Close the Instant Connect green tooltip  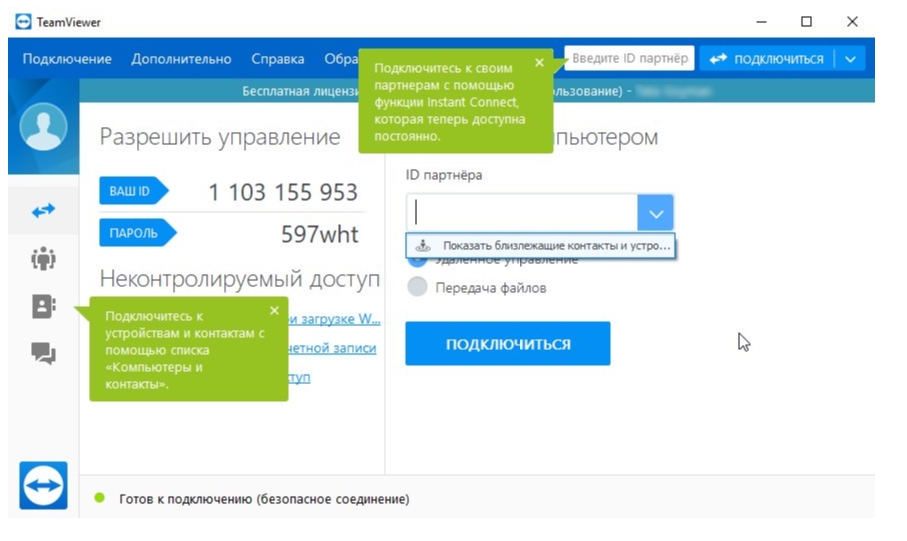[539, 62]
